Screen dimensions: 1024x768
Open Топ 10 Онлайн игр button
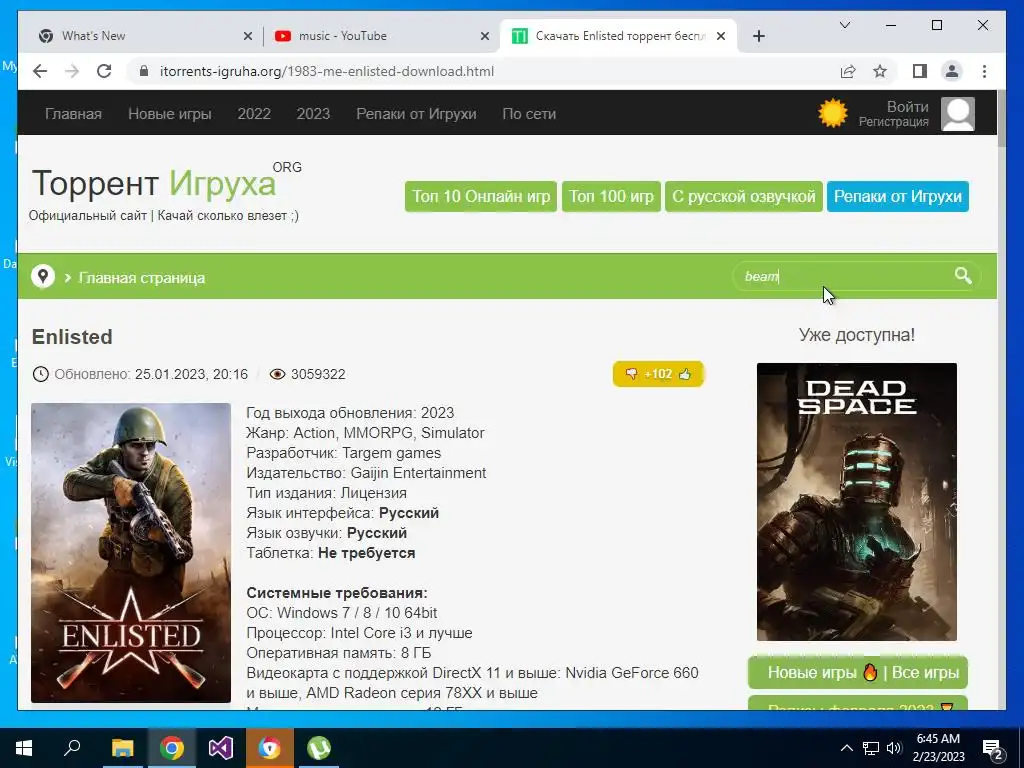(481, 197)
